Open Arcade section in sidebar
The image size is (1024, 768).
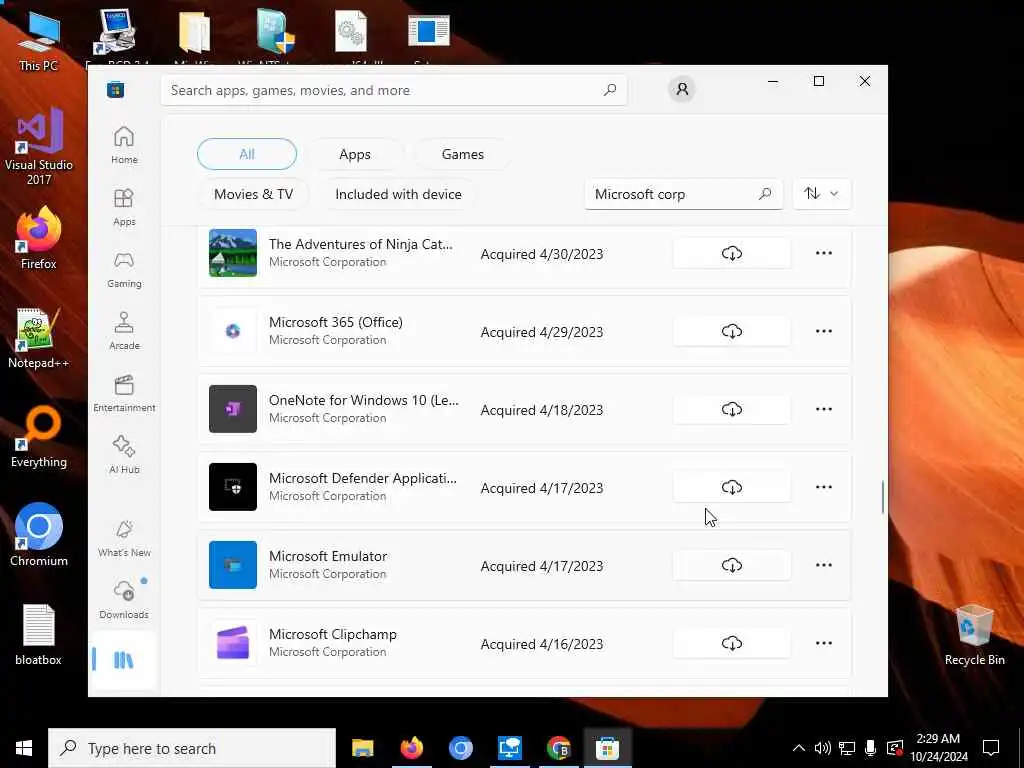124,331
